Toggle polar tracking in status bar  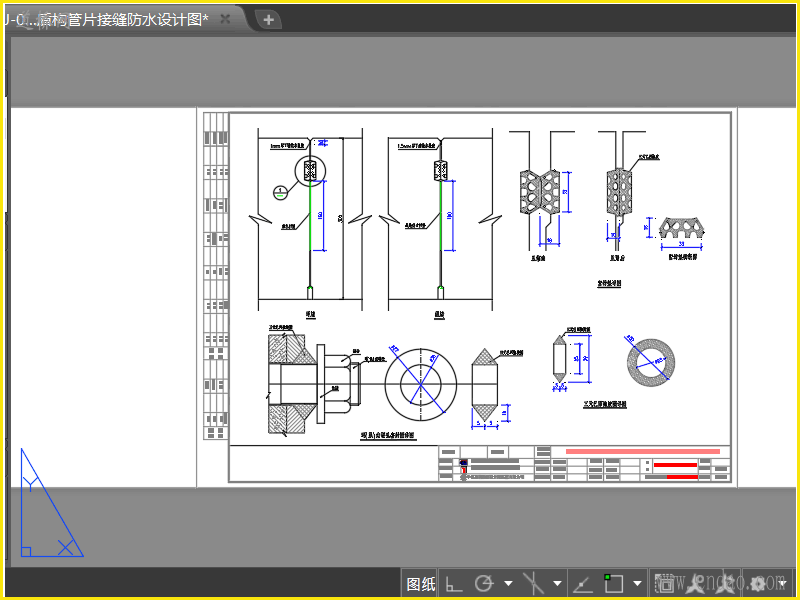coord(484,584)
